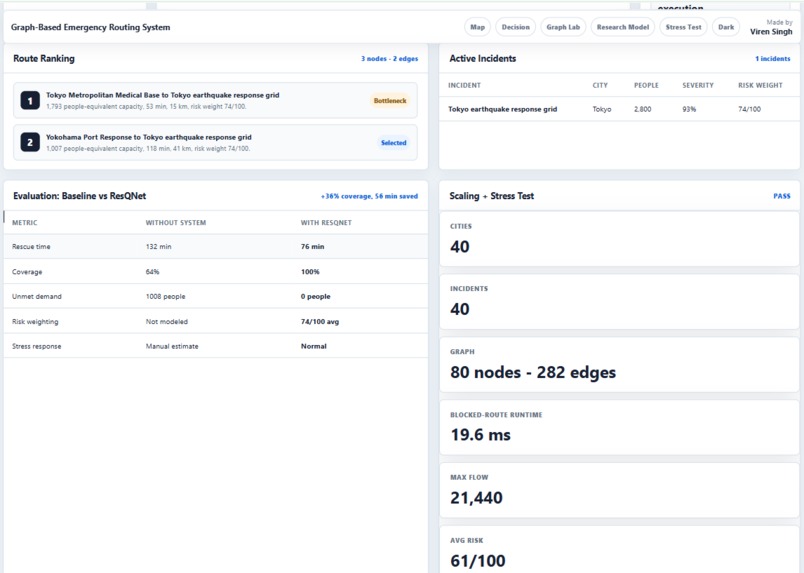Click the MAX FLOW 21,440 card

point(619,490)
